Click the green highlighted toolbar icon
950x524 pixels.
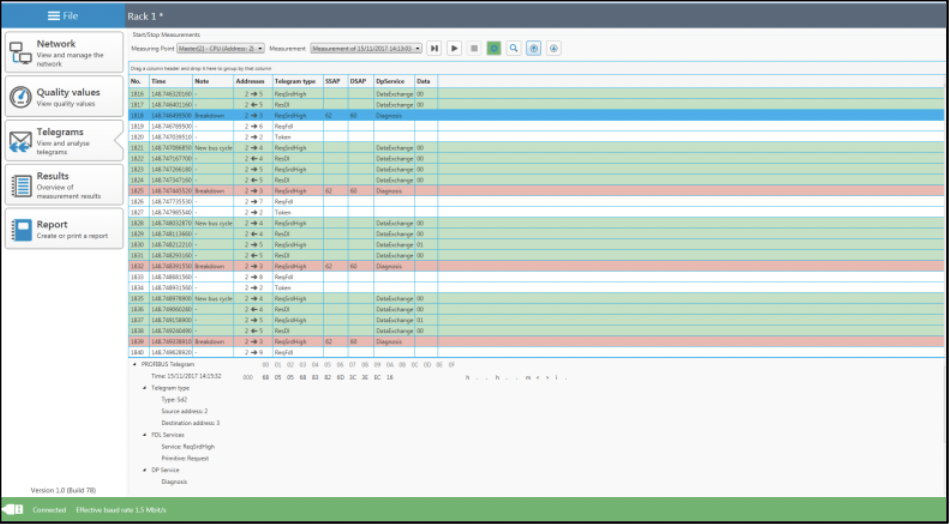494,48
